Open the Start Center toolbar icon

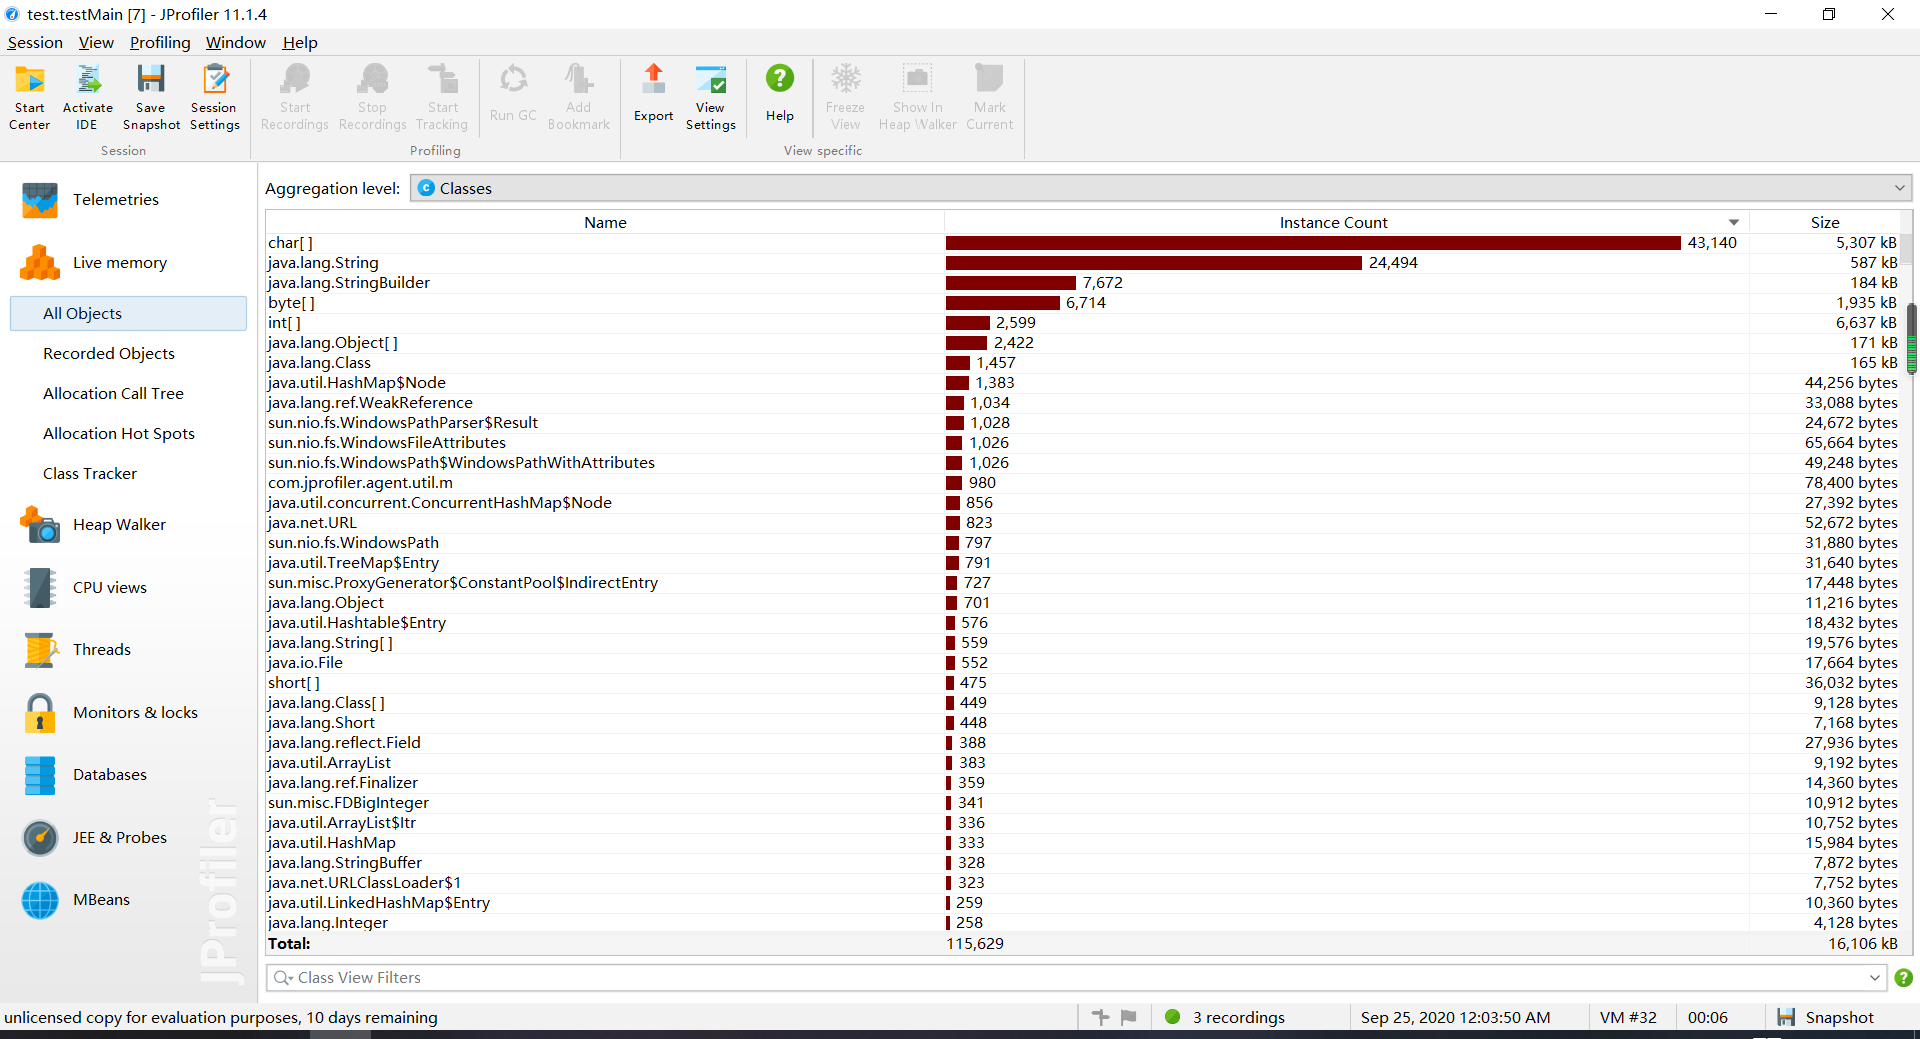[x=29, y=97]
